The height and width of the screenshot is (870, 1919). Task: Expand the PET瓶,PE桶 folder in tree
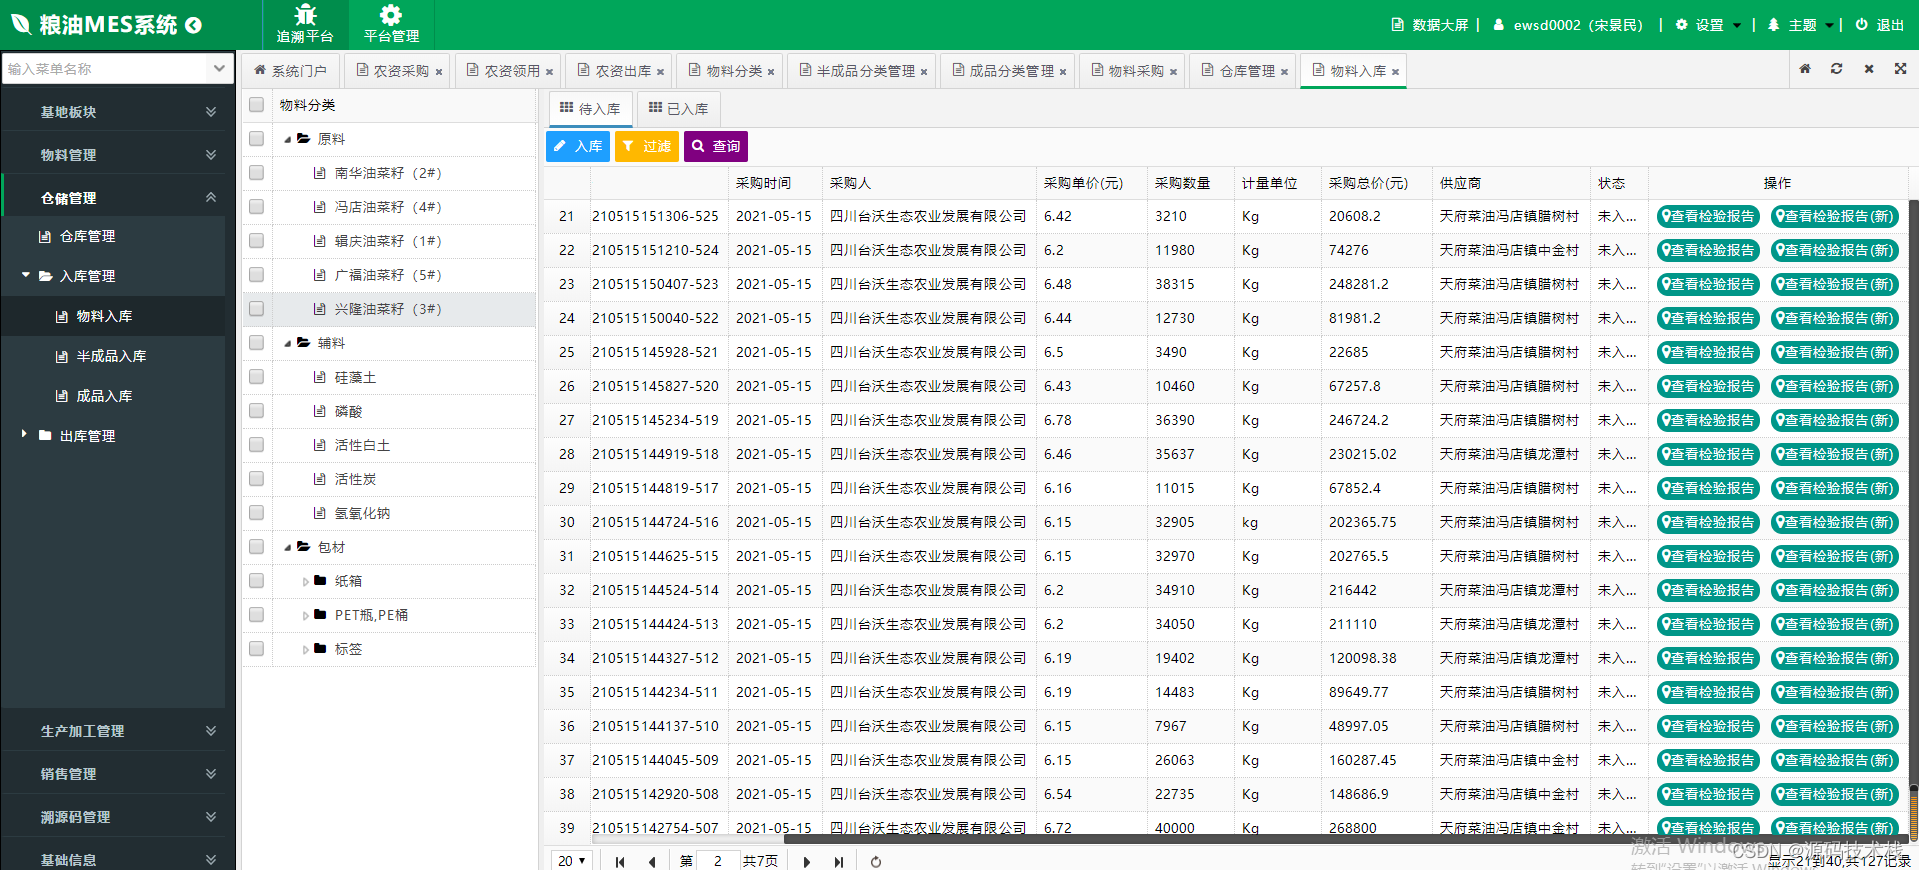coord(305,615)
